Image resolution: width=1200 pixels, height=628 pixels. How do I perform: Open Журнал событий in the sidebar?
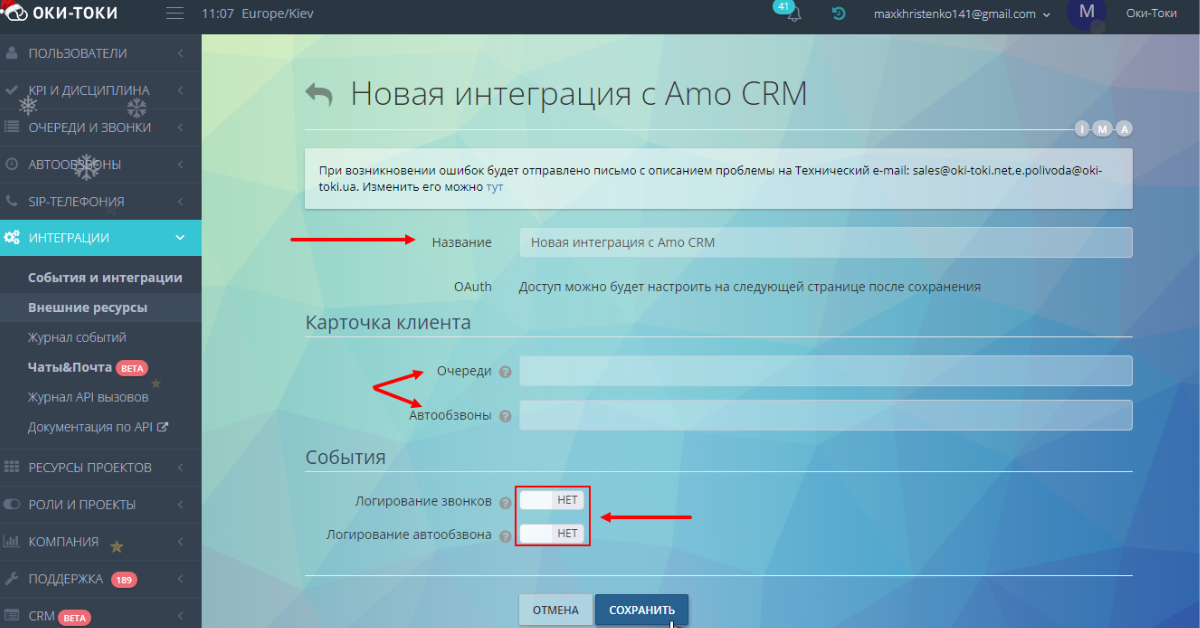click(x=75, y=337)
